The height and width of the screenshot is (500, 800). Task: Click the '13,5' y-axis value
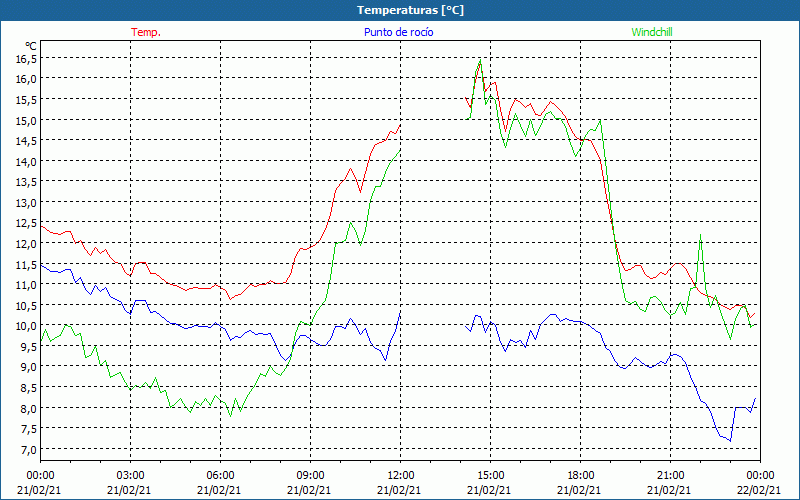click(x=26, y=182)
